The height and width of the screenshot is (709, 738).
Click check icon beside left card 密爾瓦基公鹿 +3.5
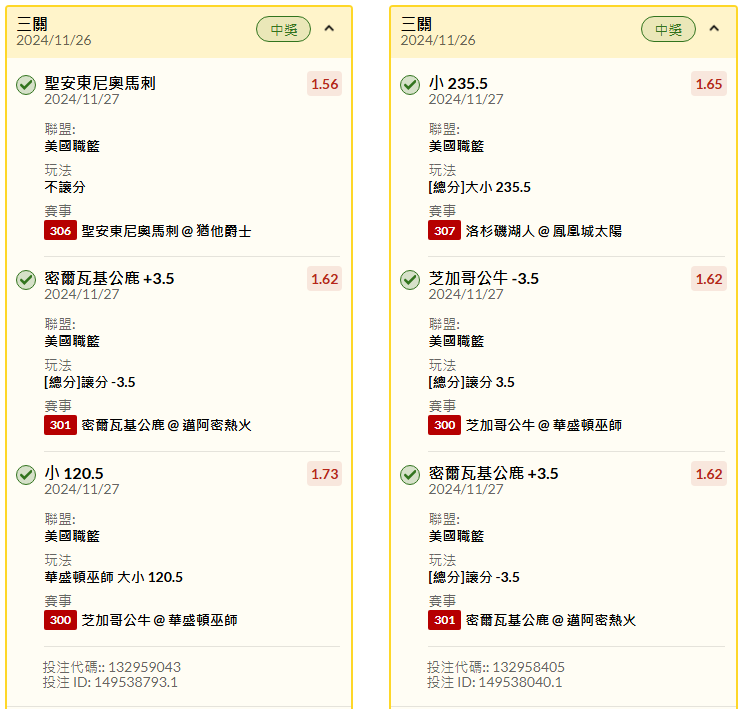click(x=26, y=280)
